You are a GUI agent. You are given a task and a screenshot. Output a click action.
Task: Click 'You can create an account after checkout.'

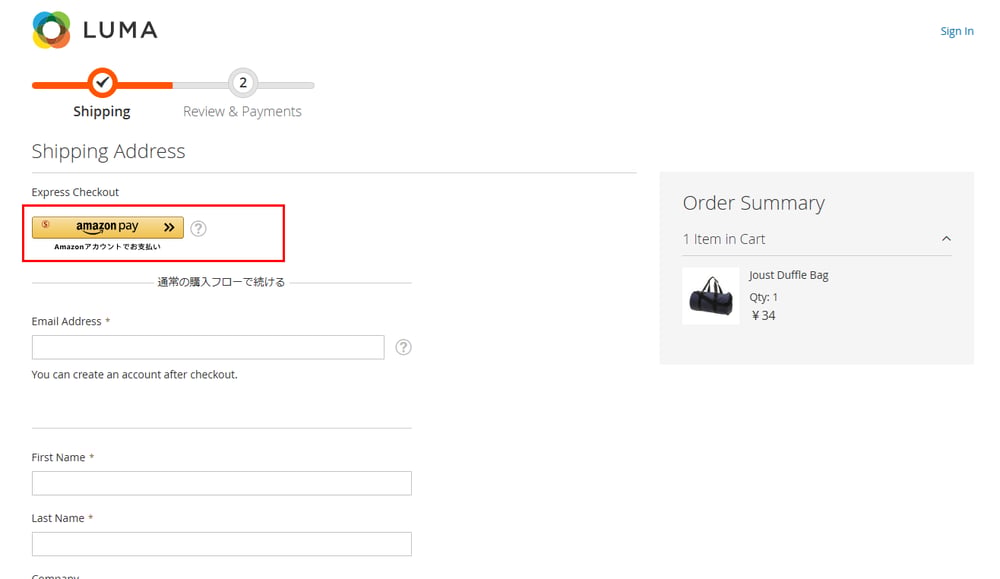[135, 375]
